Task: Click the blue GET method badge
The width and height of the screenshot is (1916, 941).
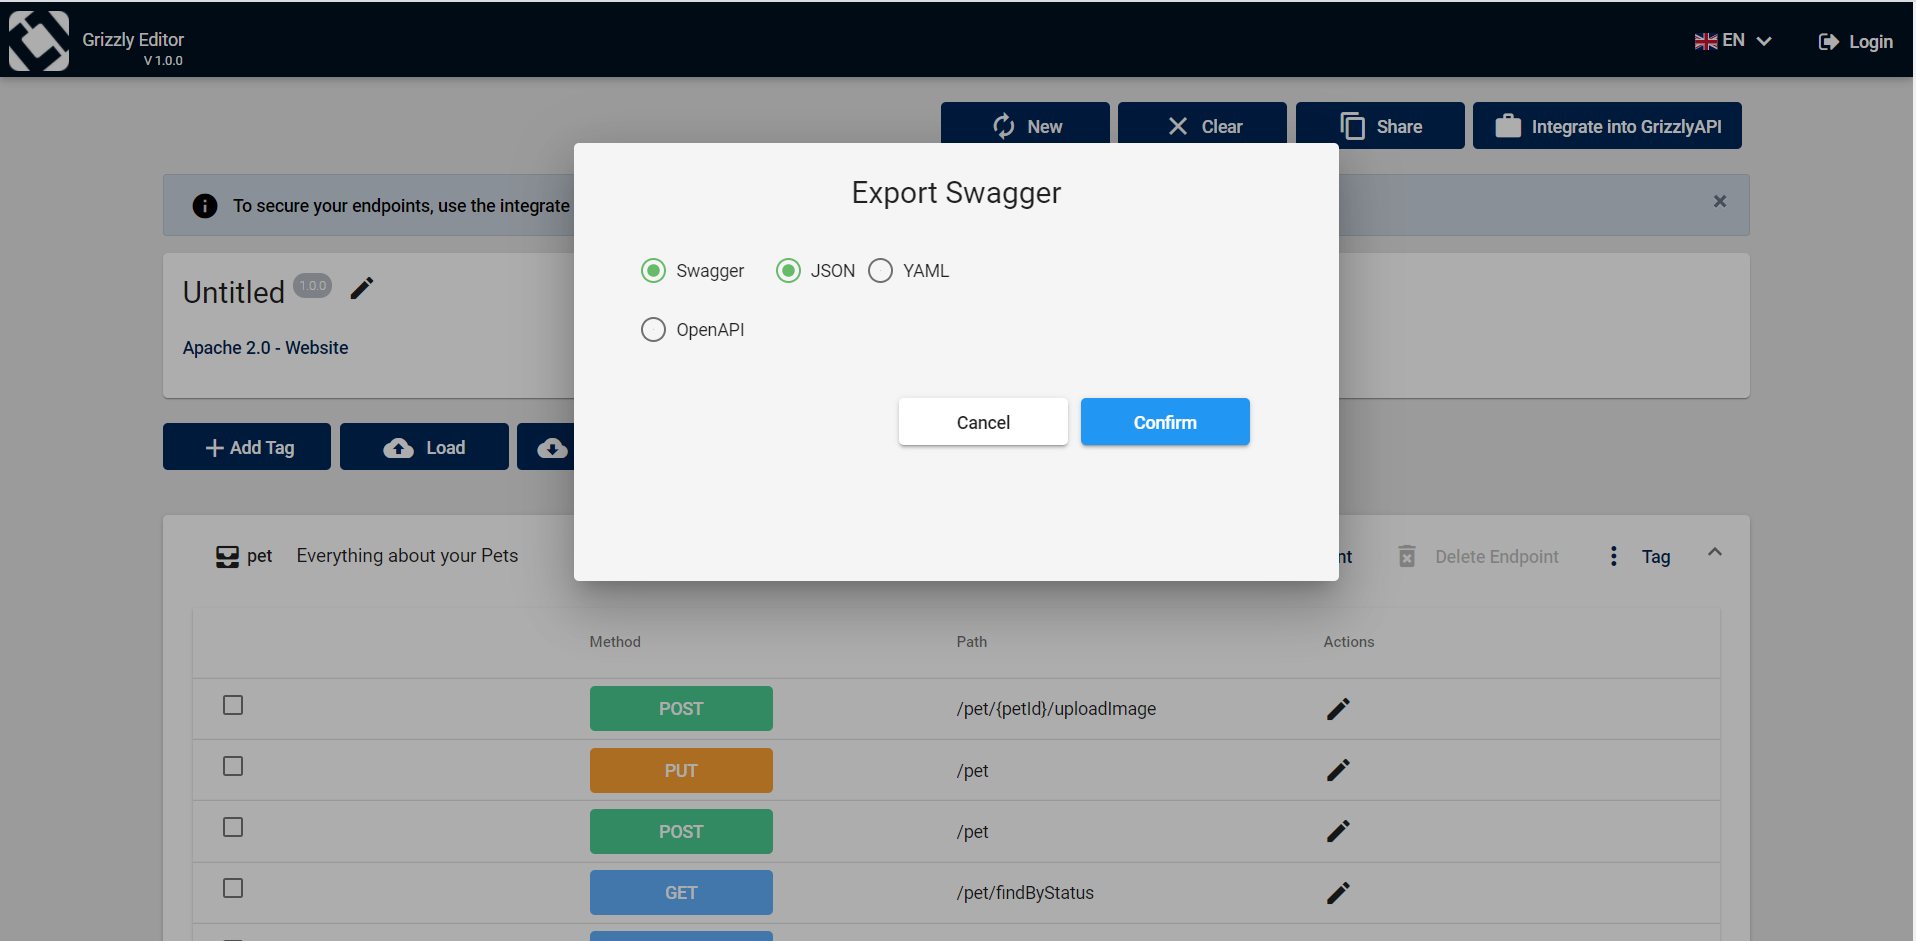Action: click(681, 892)
